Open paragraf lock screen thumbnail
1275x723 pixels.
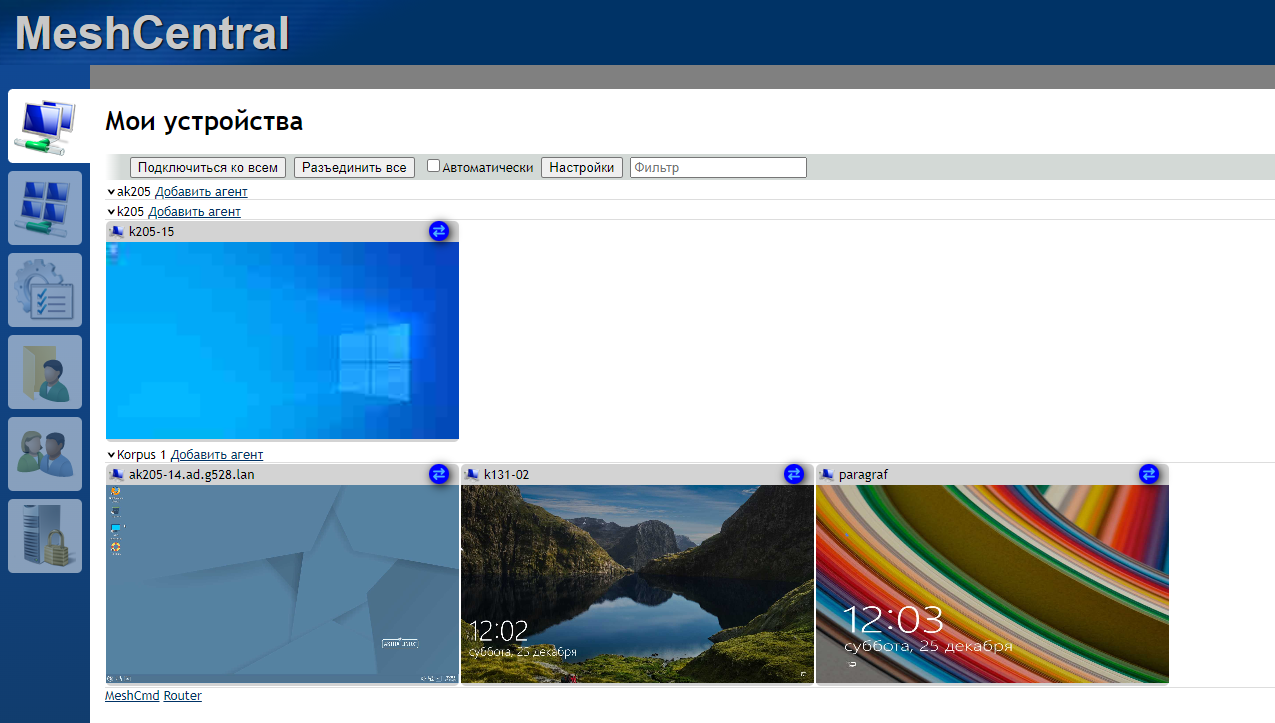coord(992,584)
